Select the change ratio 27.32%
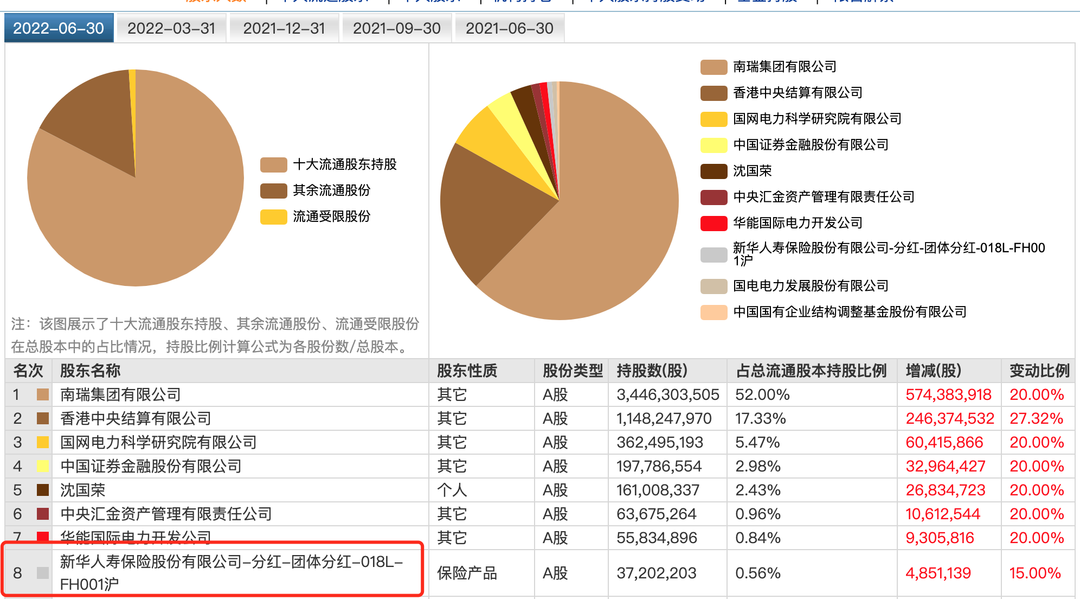 pyautogui.click(x=1037, y=419)
